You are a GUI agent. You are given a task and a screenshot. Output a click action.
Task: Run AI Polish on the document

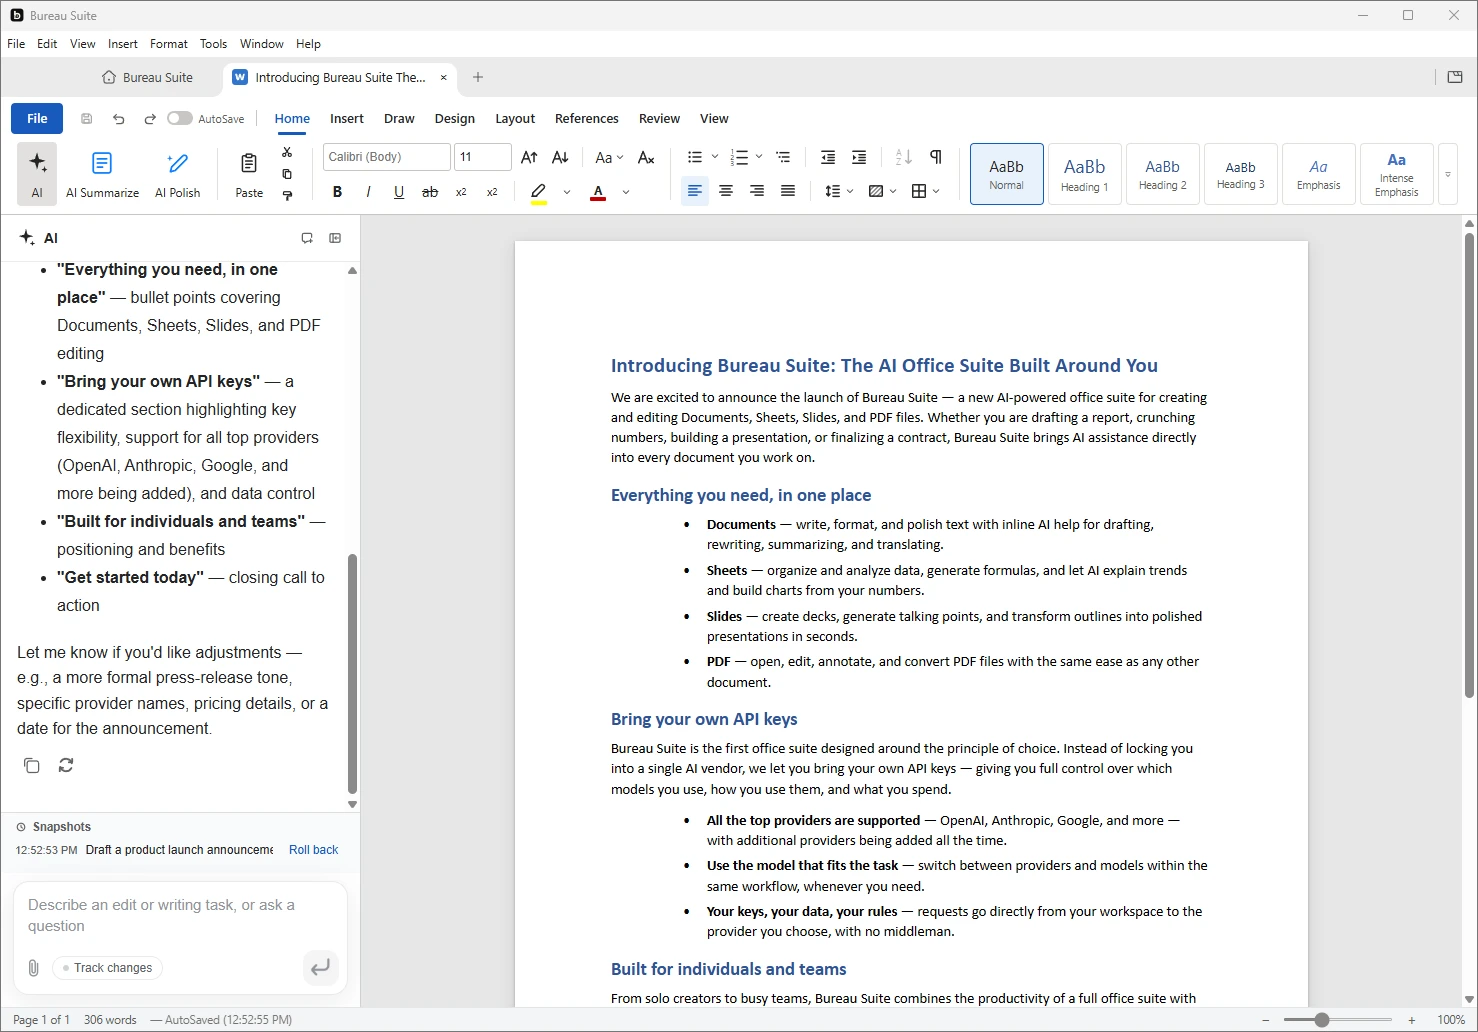[178, 173]
